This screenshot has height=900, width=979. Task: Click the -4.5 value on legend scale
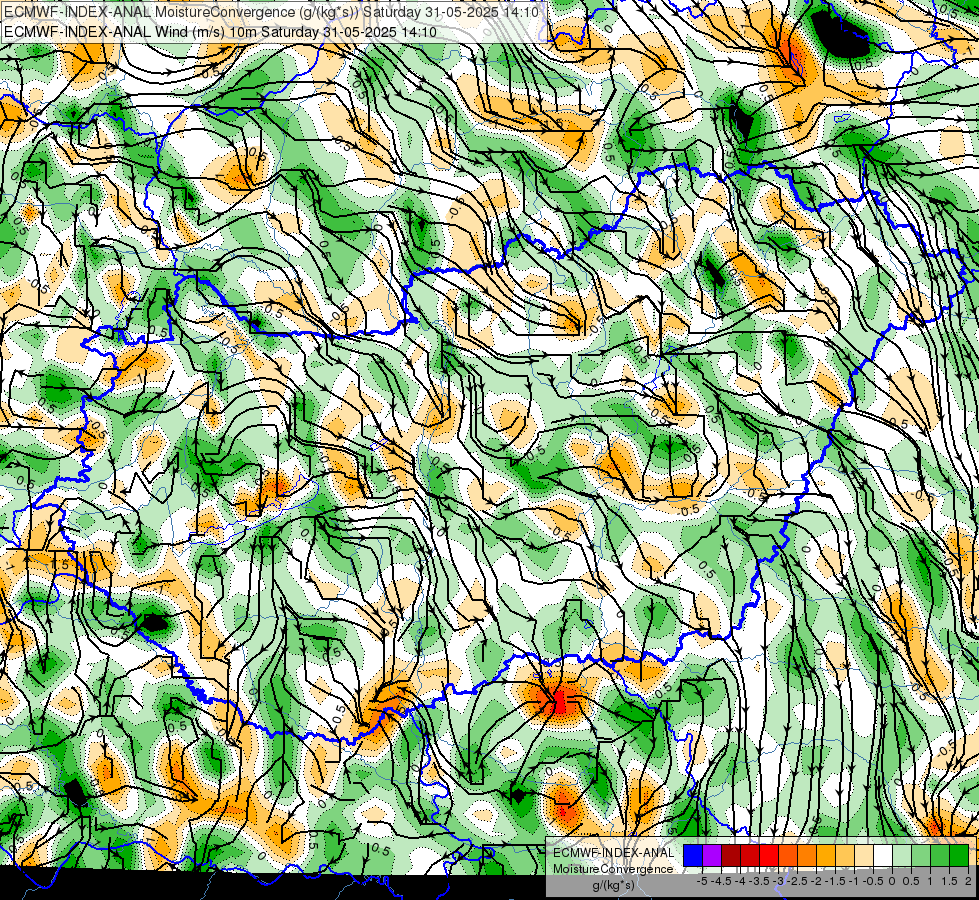click(722, 881)
